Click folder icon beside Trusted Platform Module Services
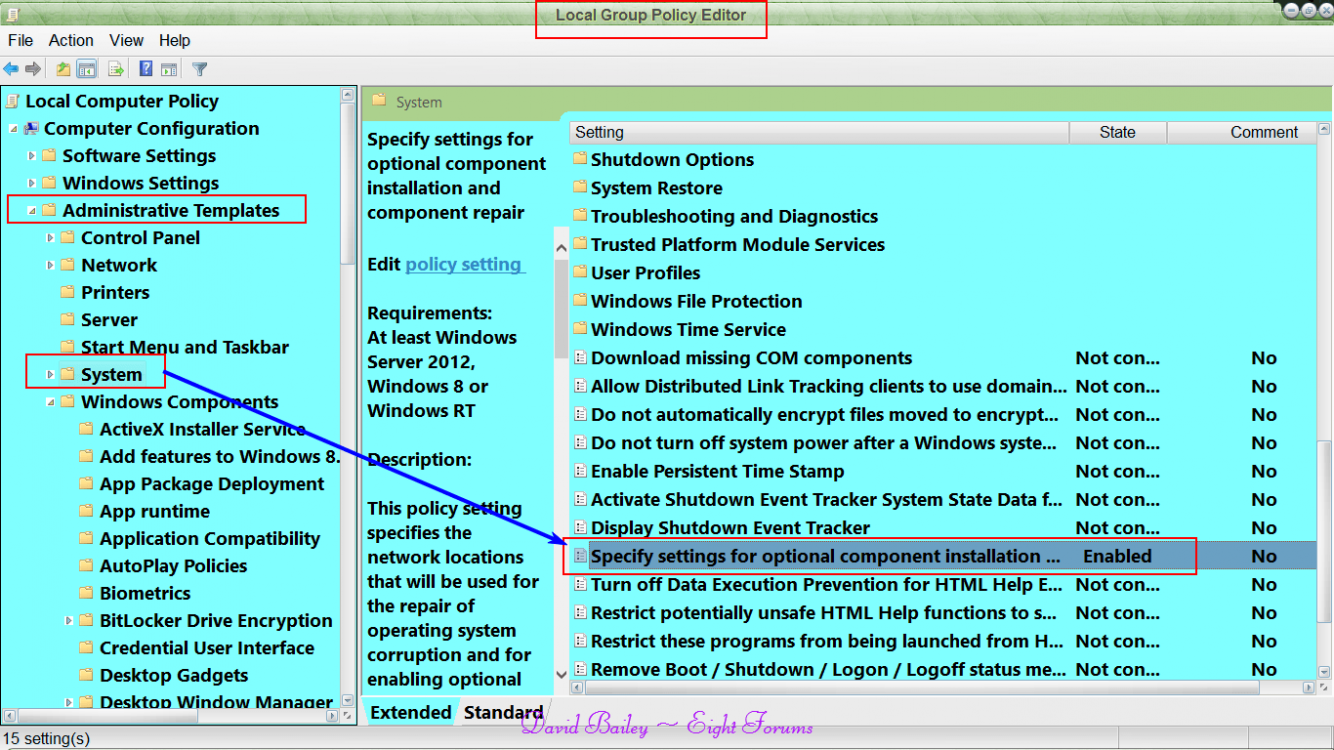Image resolution: width=1334 pixels, height=750 pixels. (580, 245)
